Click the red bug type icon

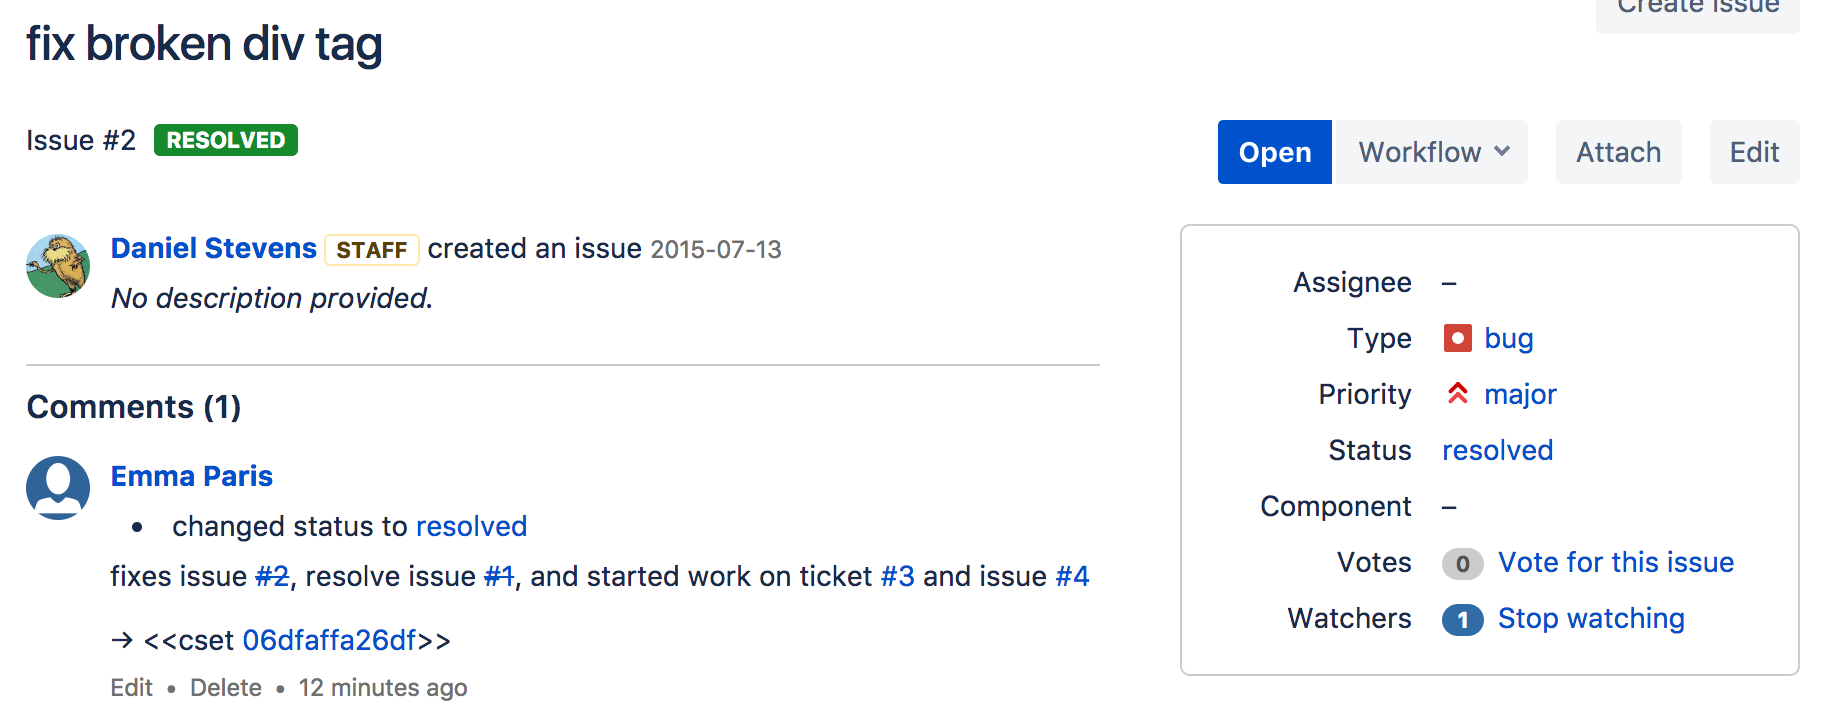click(x=1458, y=338)
